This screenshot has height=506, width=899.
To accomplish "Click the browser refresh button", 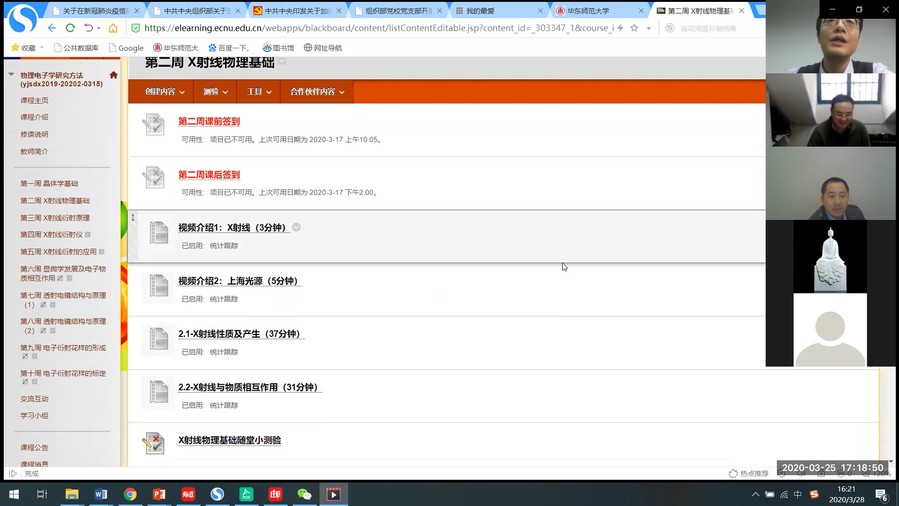I will click(70, 28).
